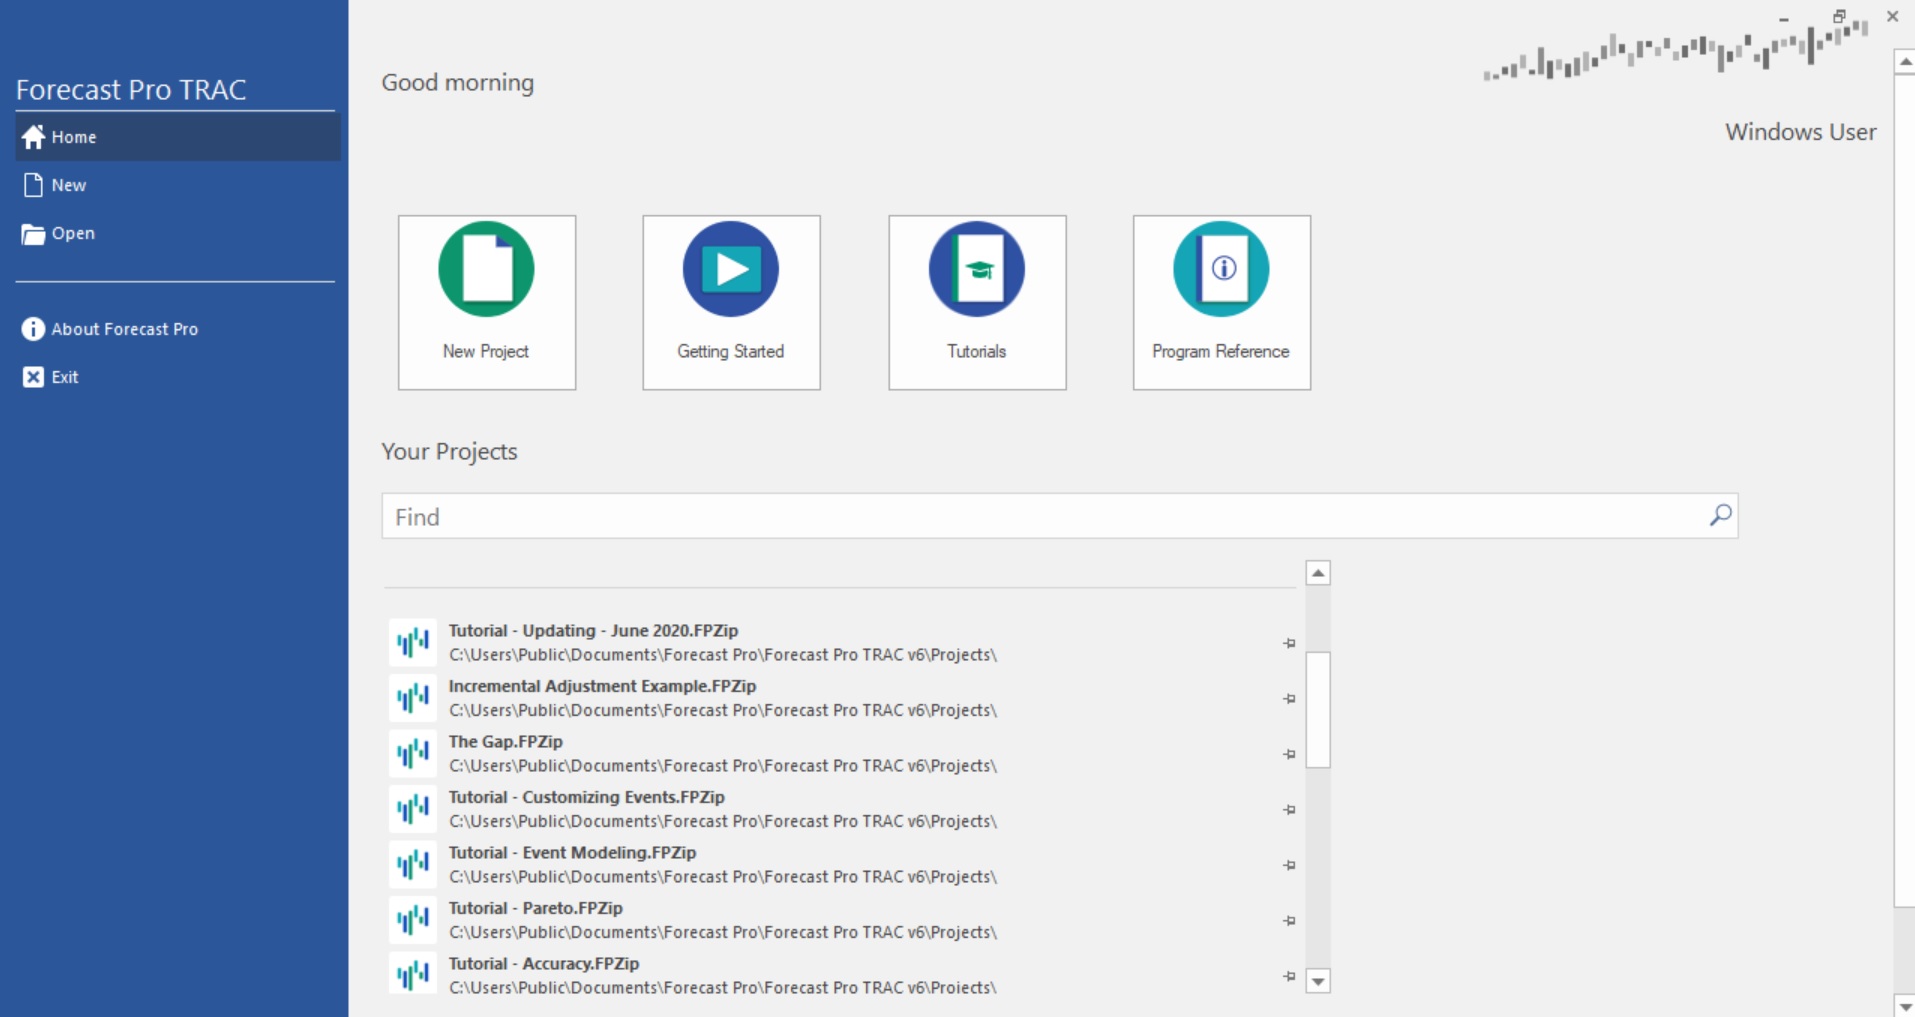Pin the Tutorial - Updating - June 2020 project
Viewport: 1915px width, 1017px height.
1289,643
